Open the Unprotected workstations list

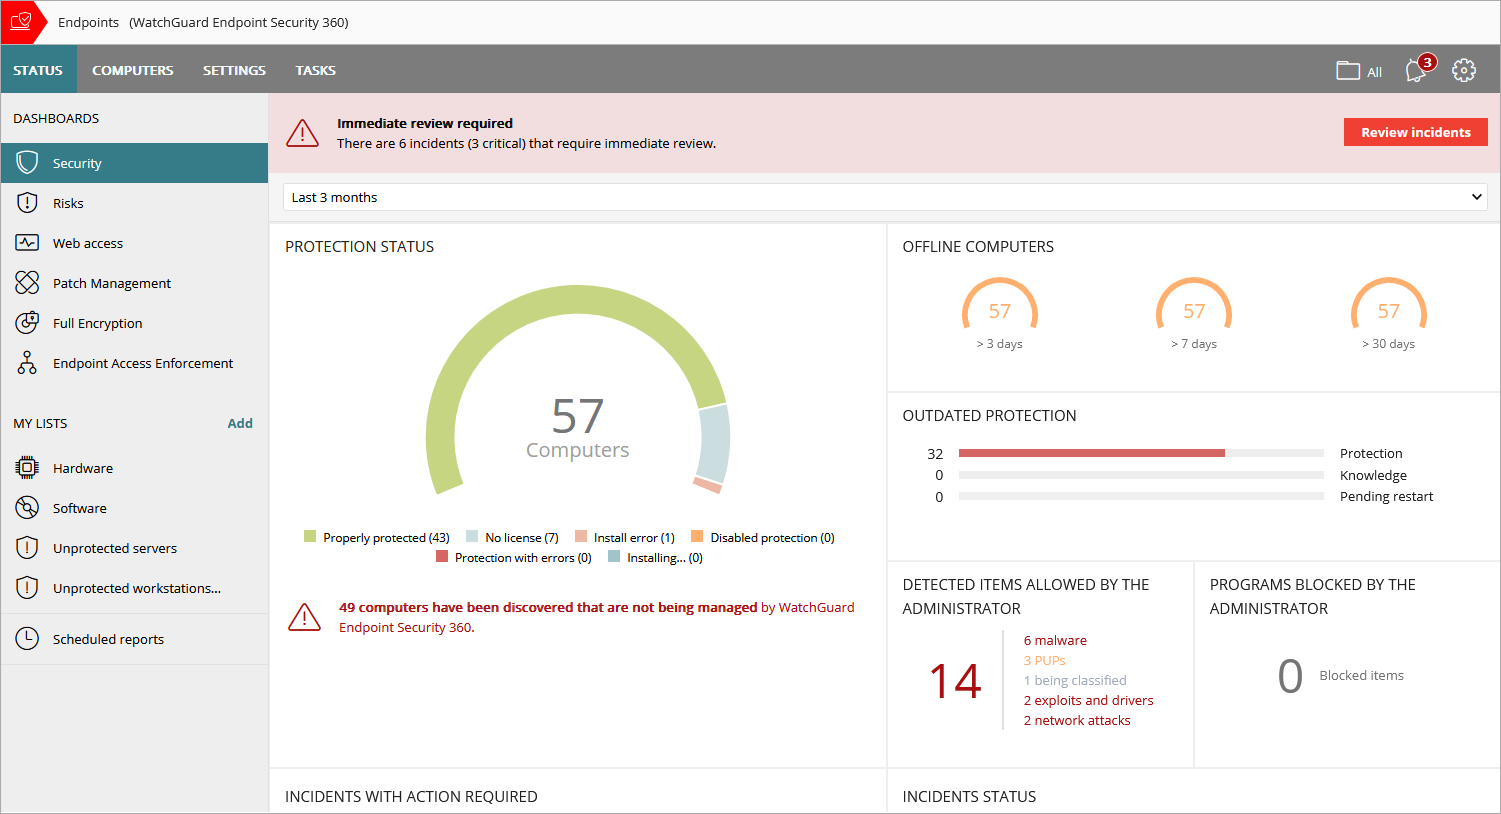134,588
